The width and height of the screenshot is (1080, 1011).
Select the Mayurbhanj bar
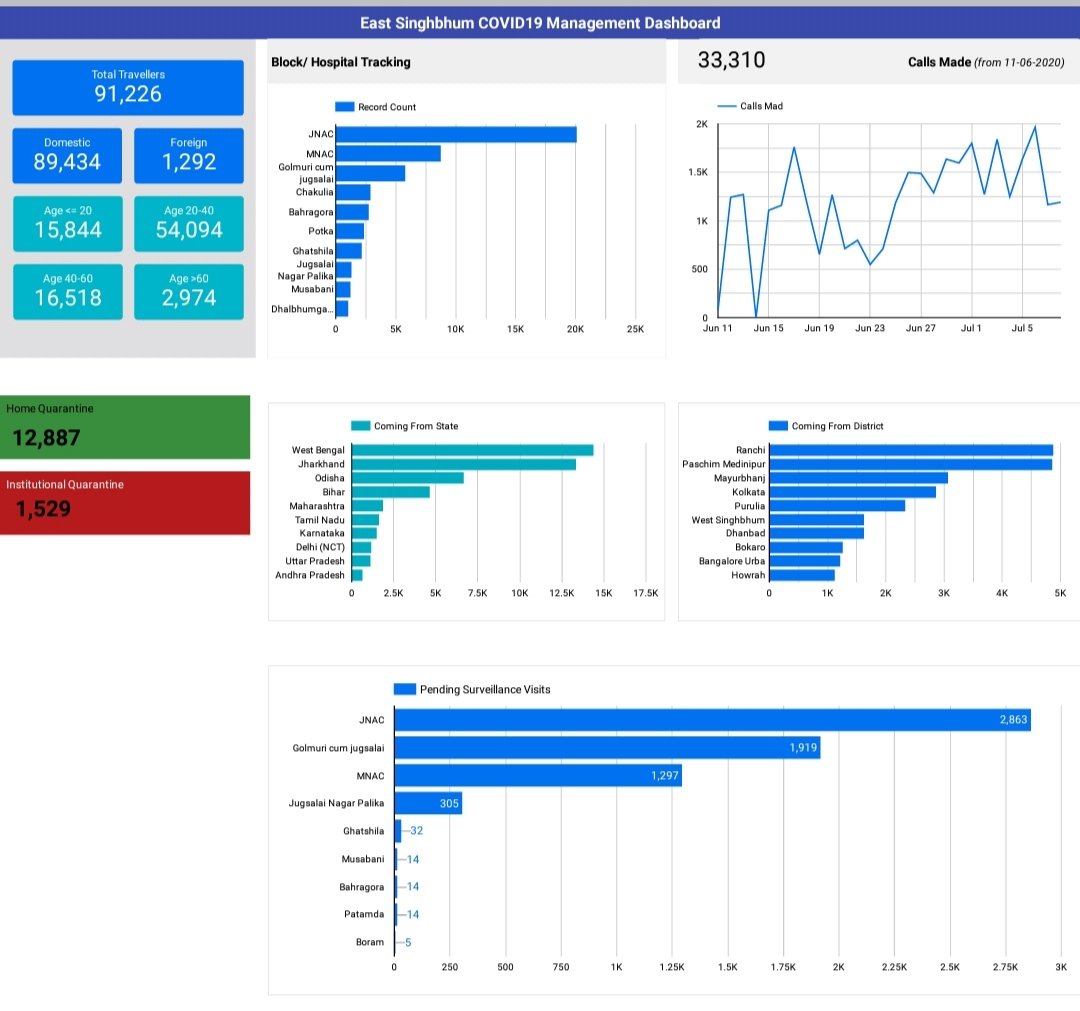point(859,478)
